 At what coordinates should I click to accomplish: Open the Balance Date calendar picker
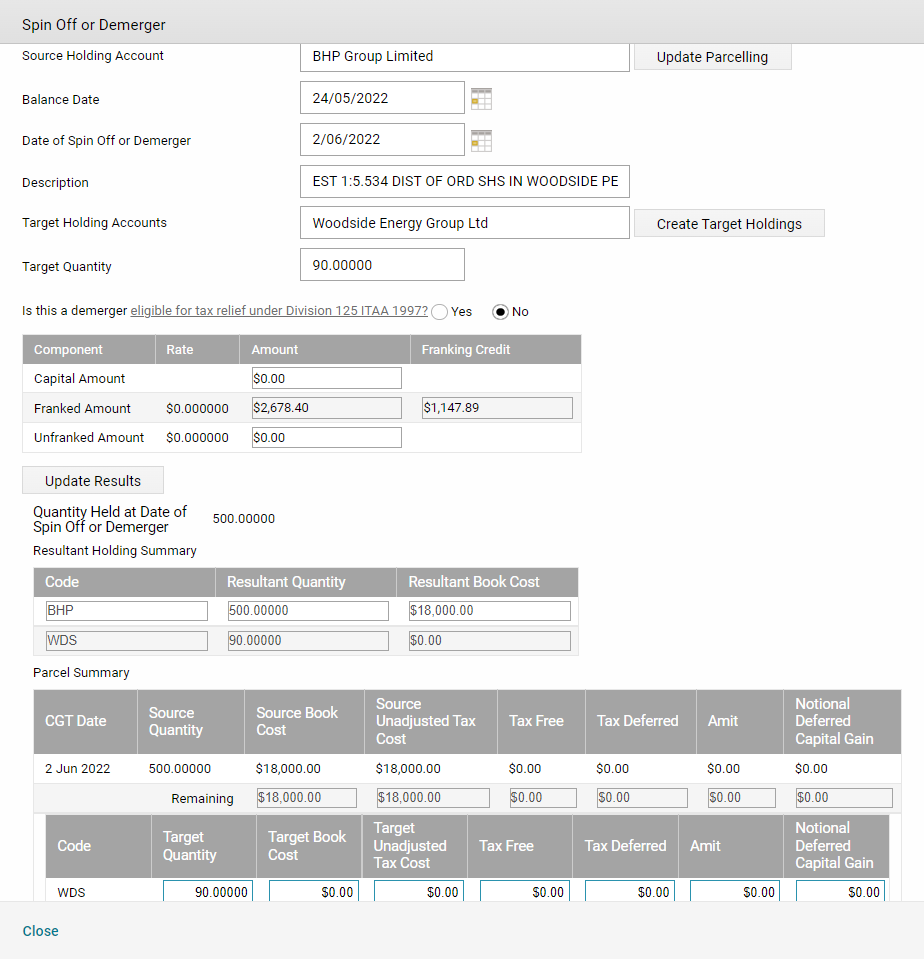[481, 98]
